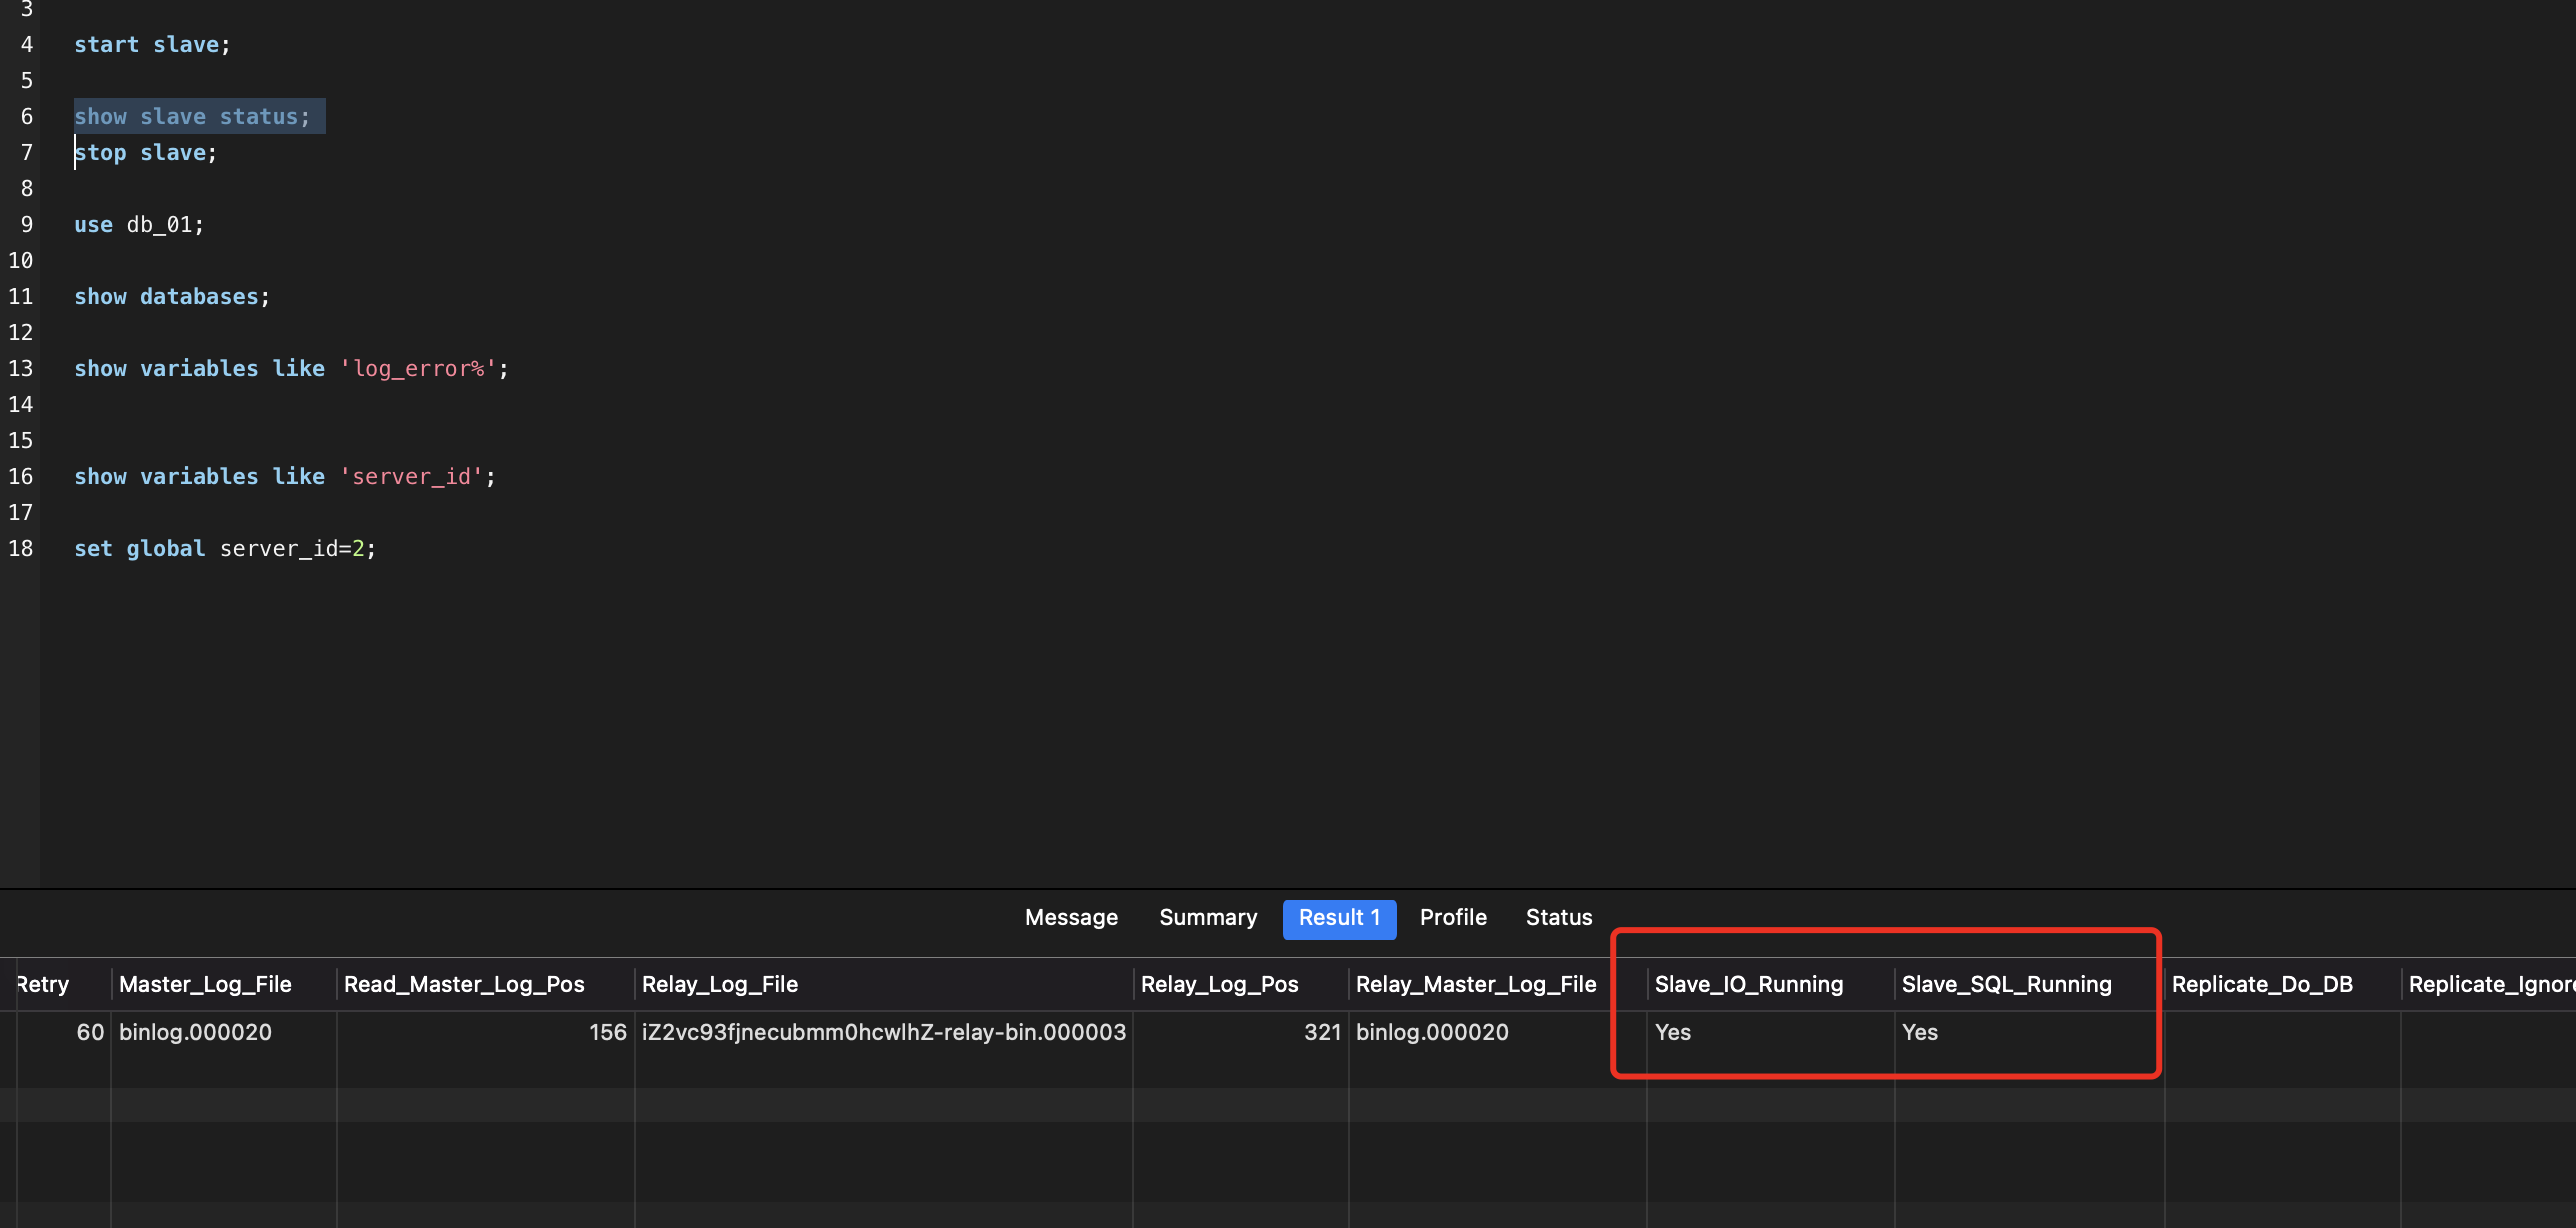The width and height of the screenshot is (2576, 1228).
Task: Select the Slave_IO_Running Yes cell
Action: 1673,1032
